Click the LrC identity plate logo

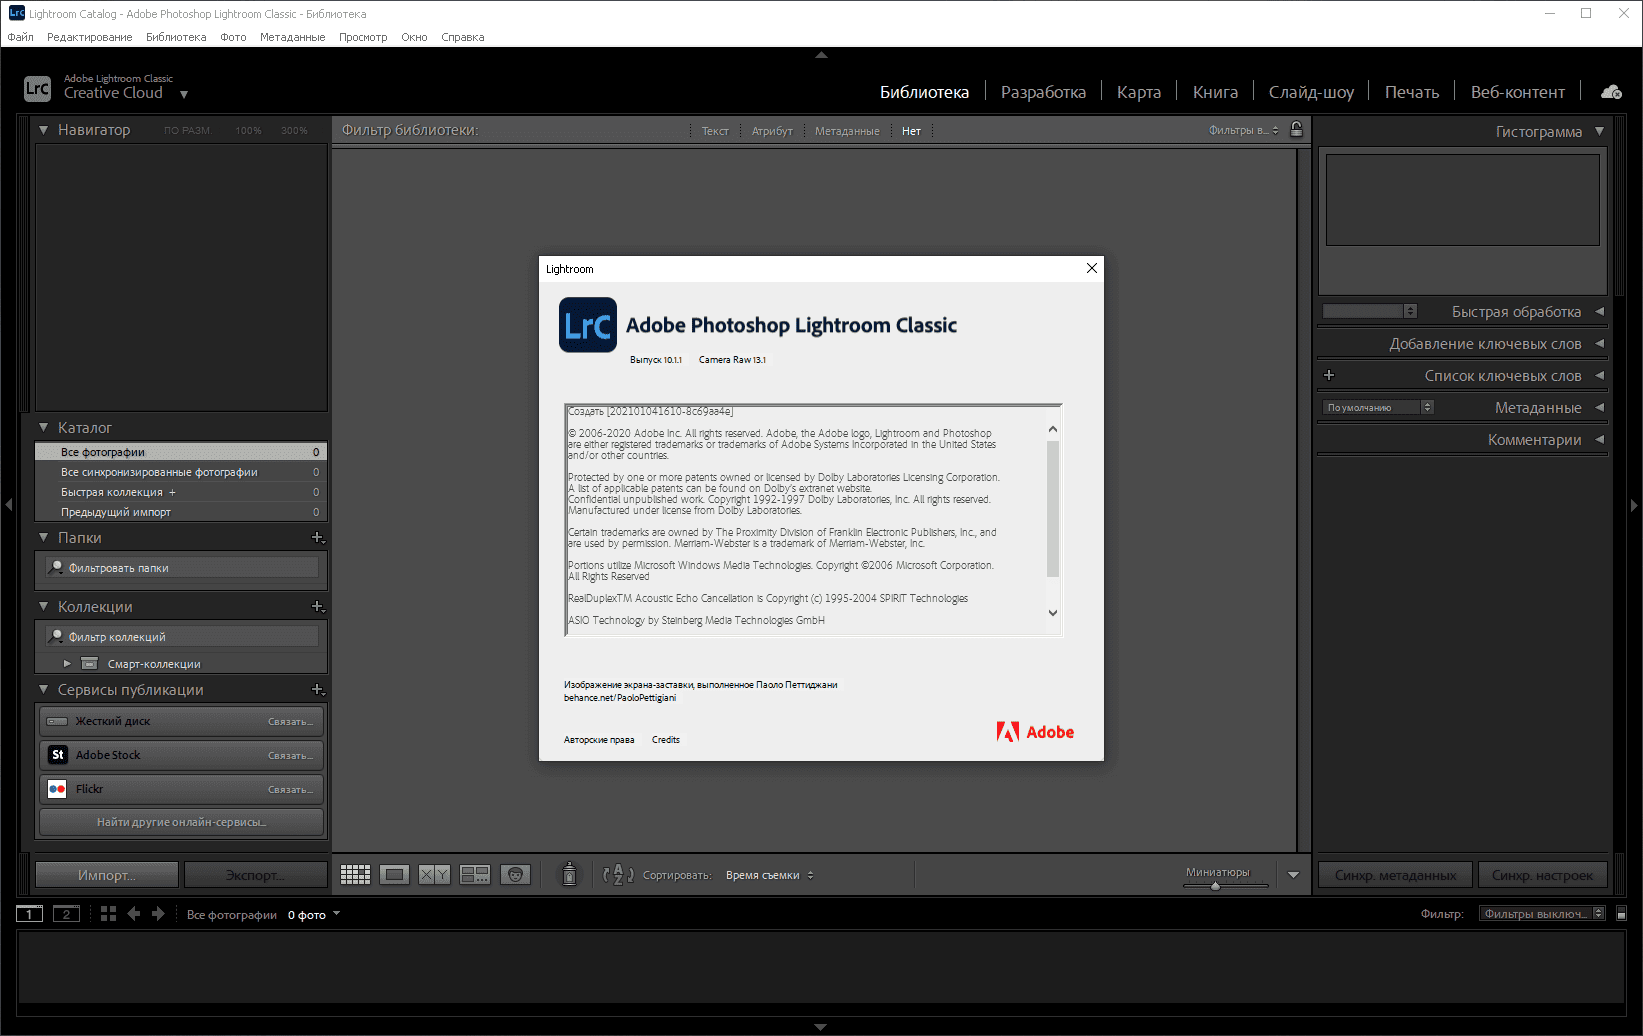coord(37,88)
